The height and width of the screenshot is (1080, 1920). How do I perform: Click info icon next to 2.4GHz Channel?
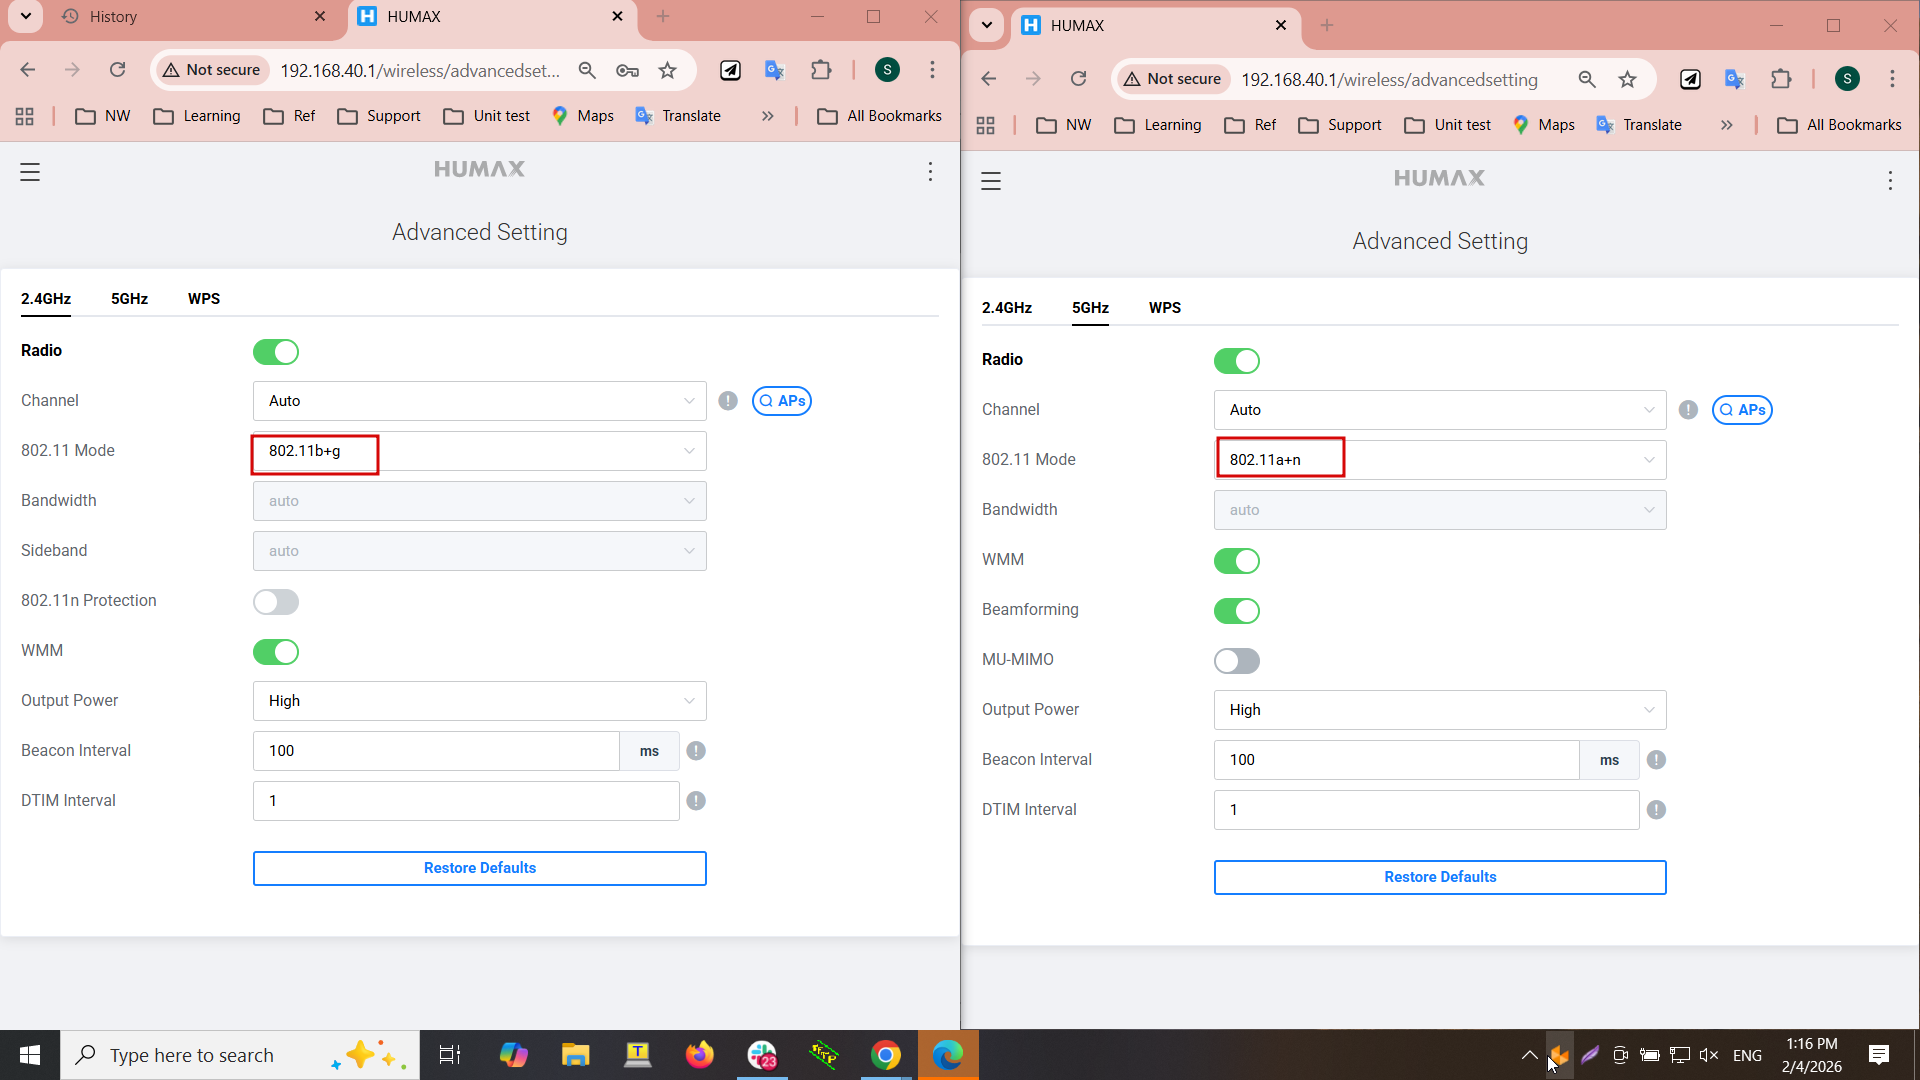(728, 401)
